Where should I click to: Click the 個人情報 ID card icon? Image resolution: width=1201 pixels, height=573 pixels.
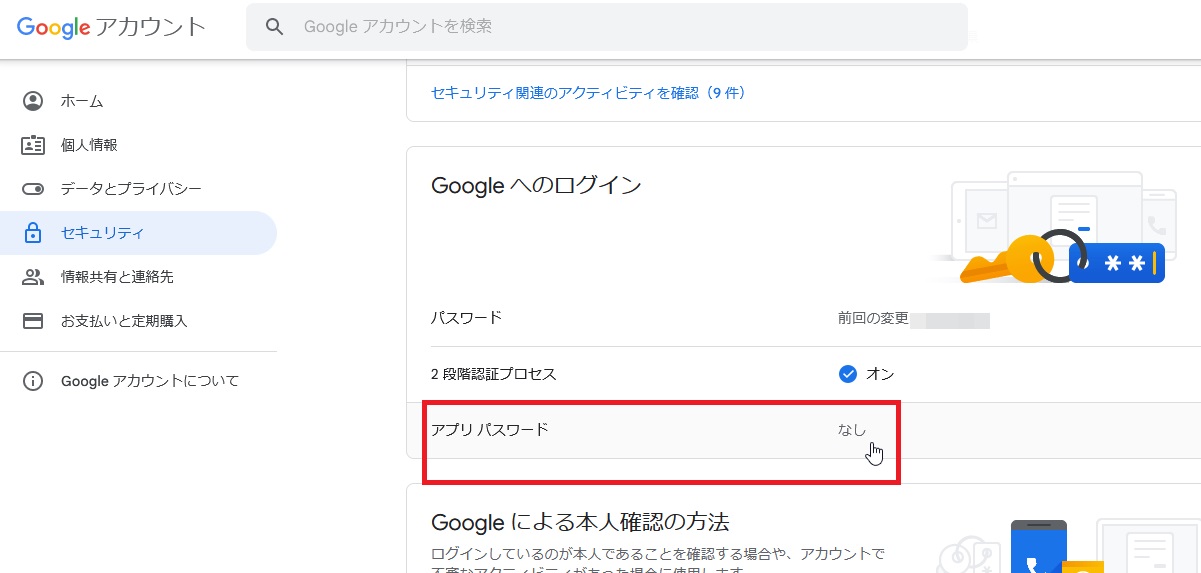click(33, 145)
